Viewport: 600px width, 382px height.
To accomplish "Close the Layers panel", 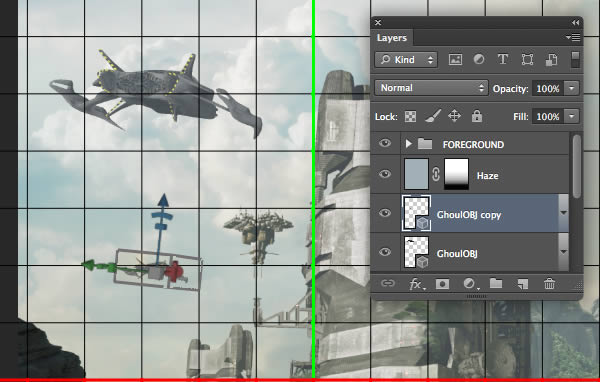I will tap(378, 23).
